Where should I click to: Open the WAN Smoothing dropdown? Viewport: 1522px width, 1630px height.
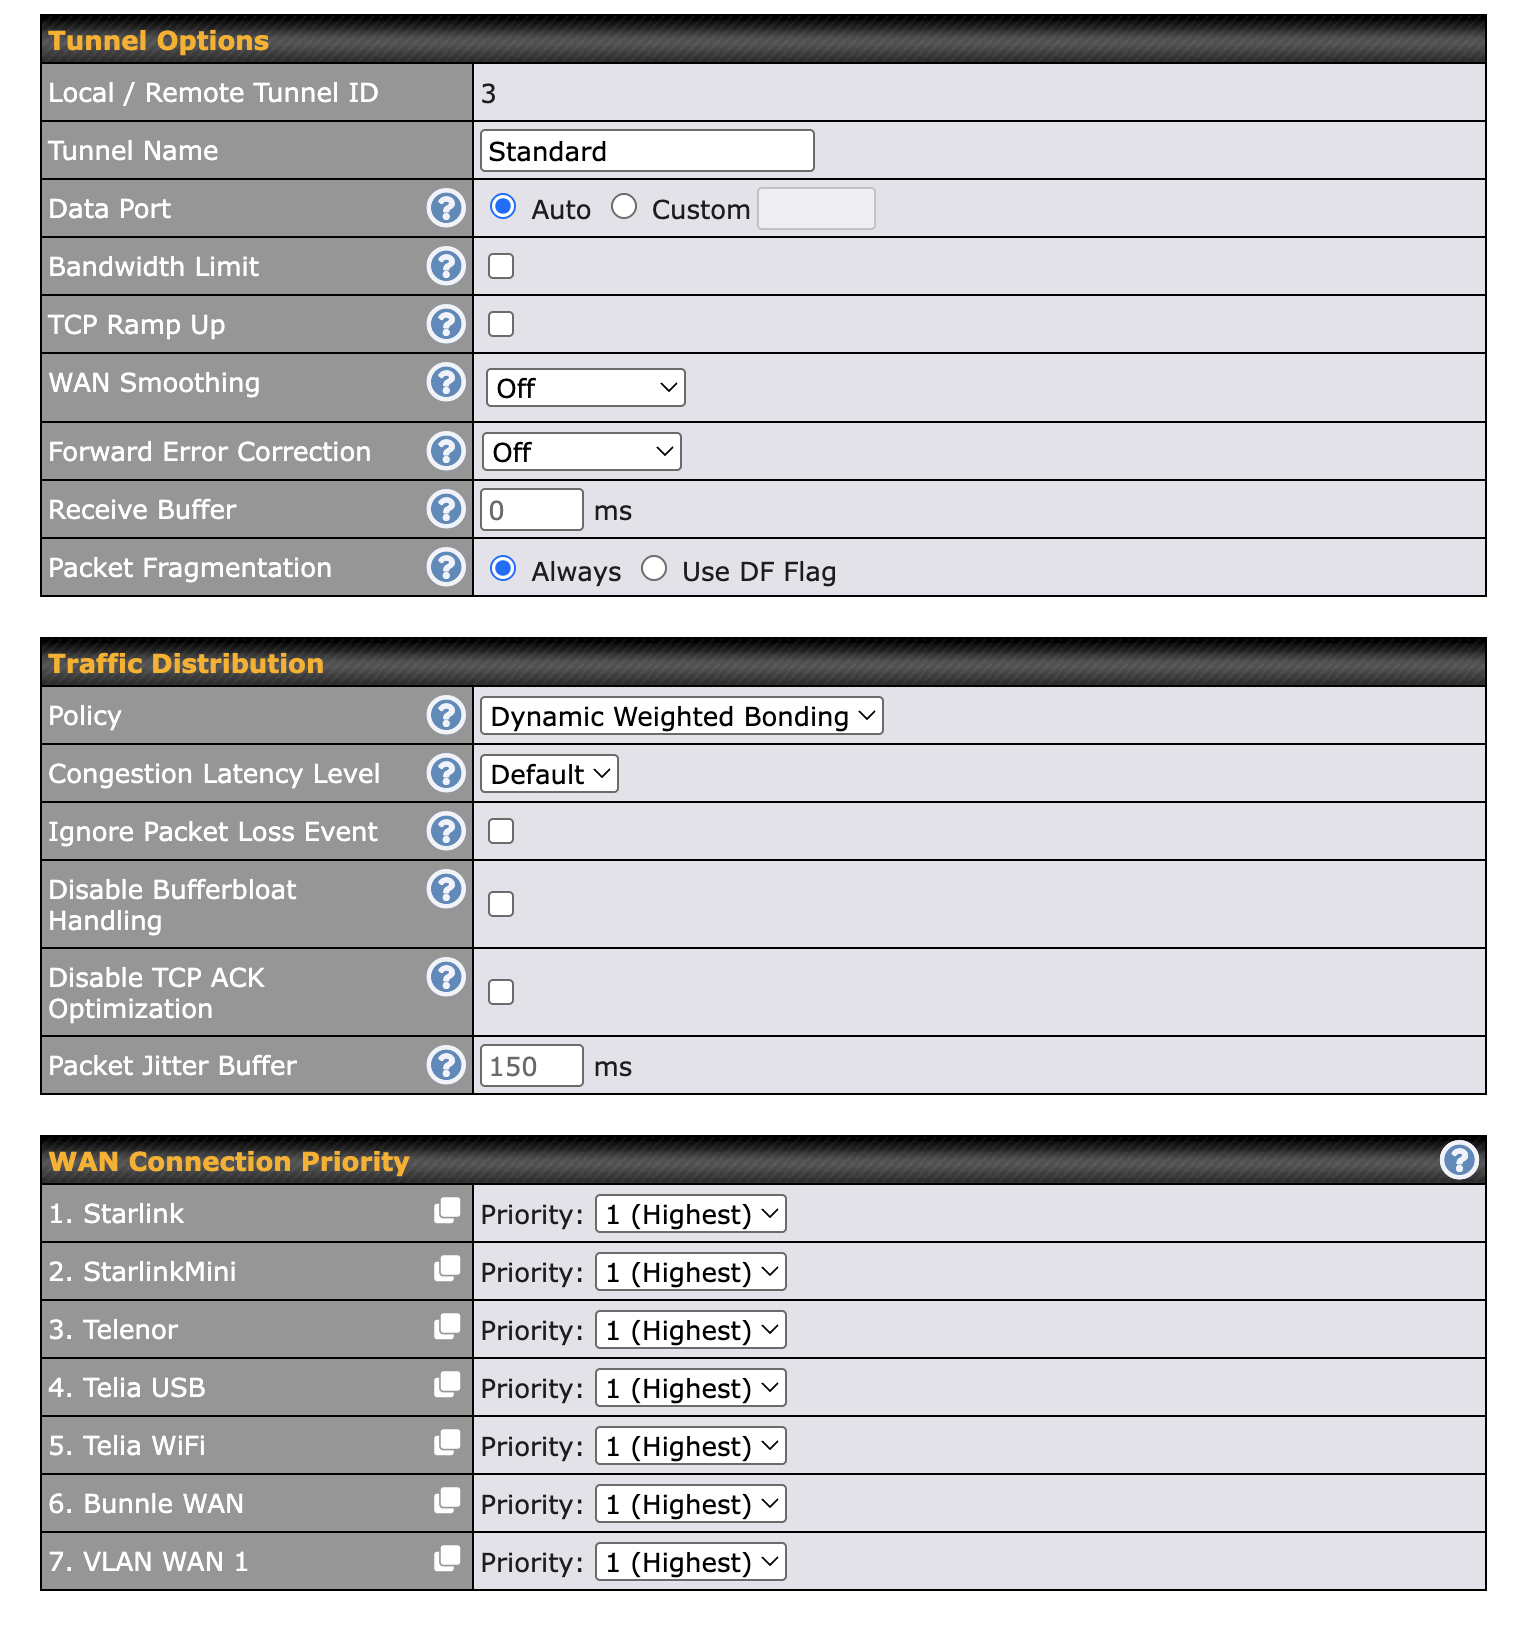click(585, 388)
